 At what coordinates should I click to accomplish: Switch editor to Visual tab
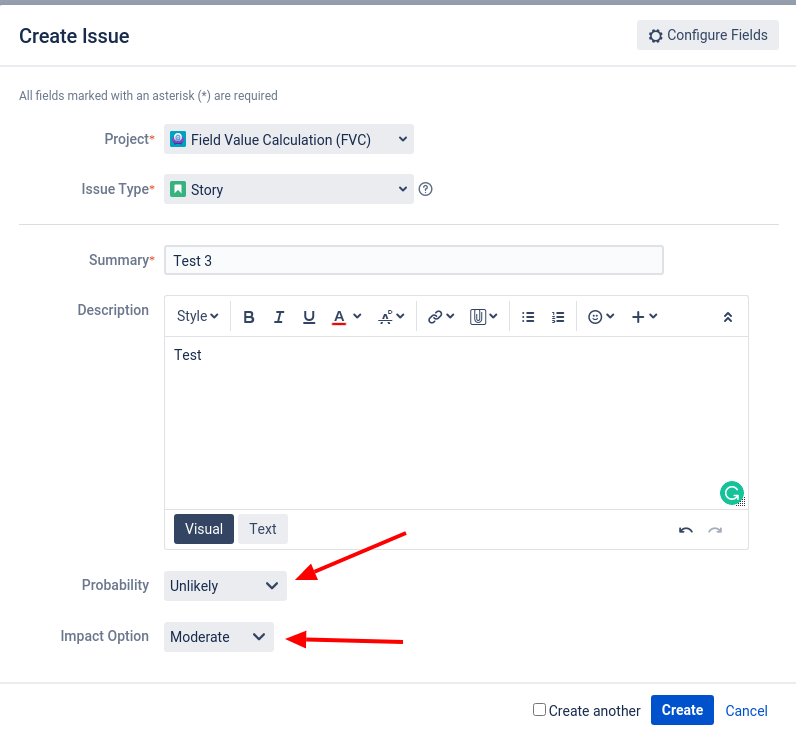(204, 529)
